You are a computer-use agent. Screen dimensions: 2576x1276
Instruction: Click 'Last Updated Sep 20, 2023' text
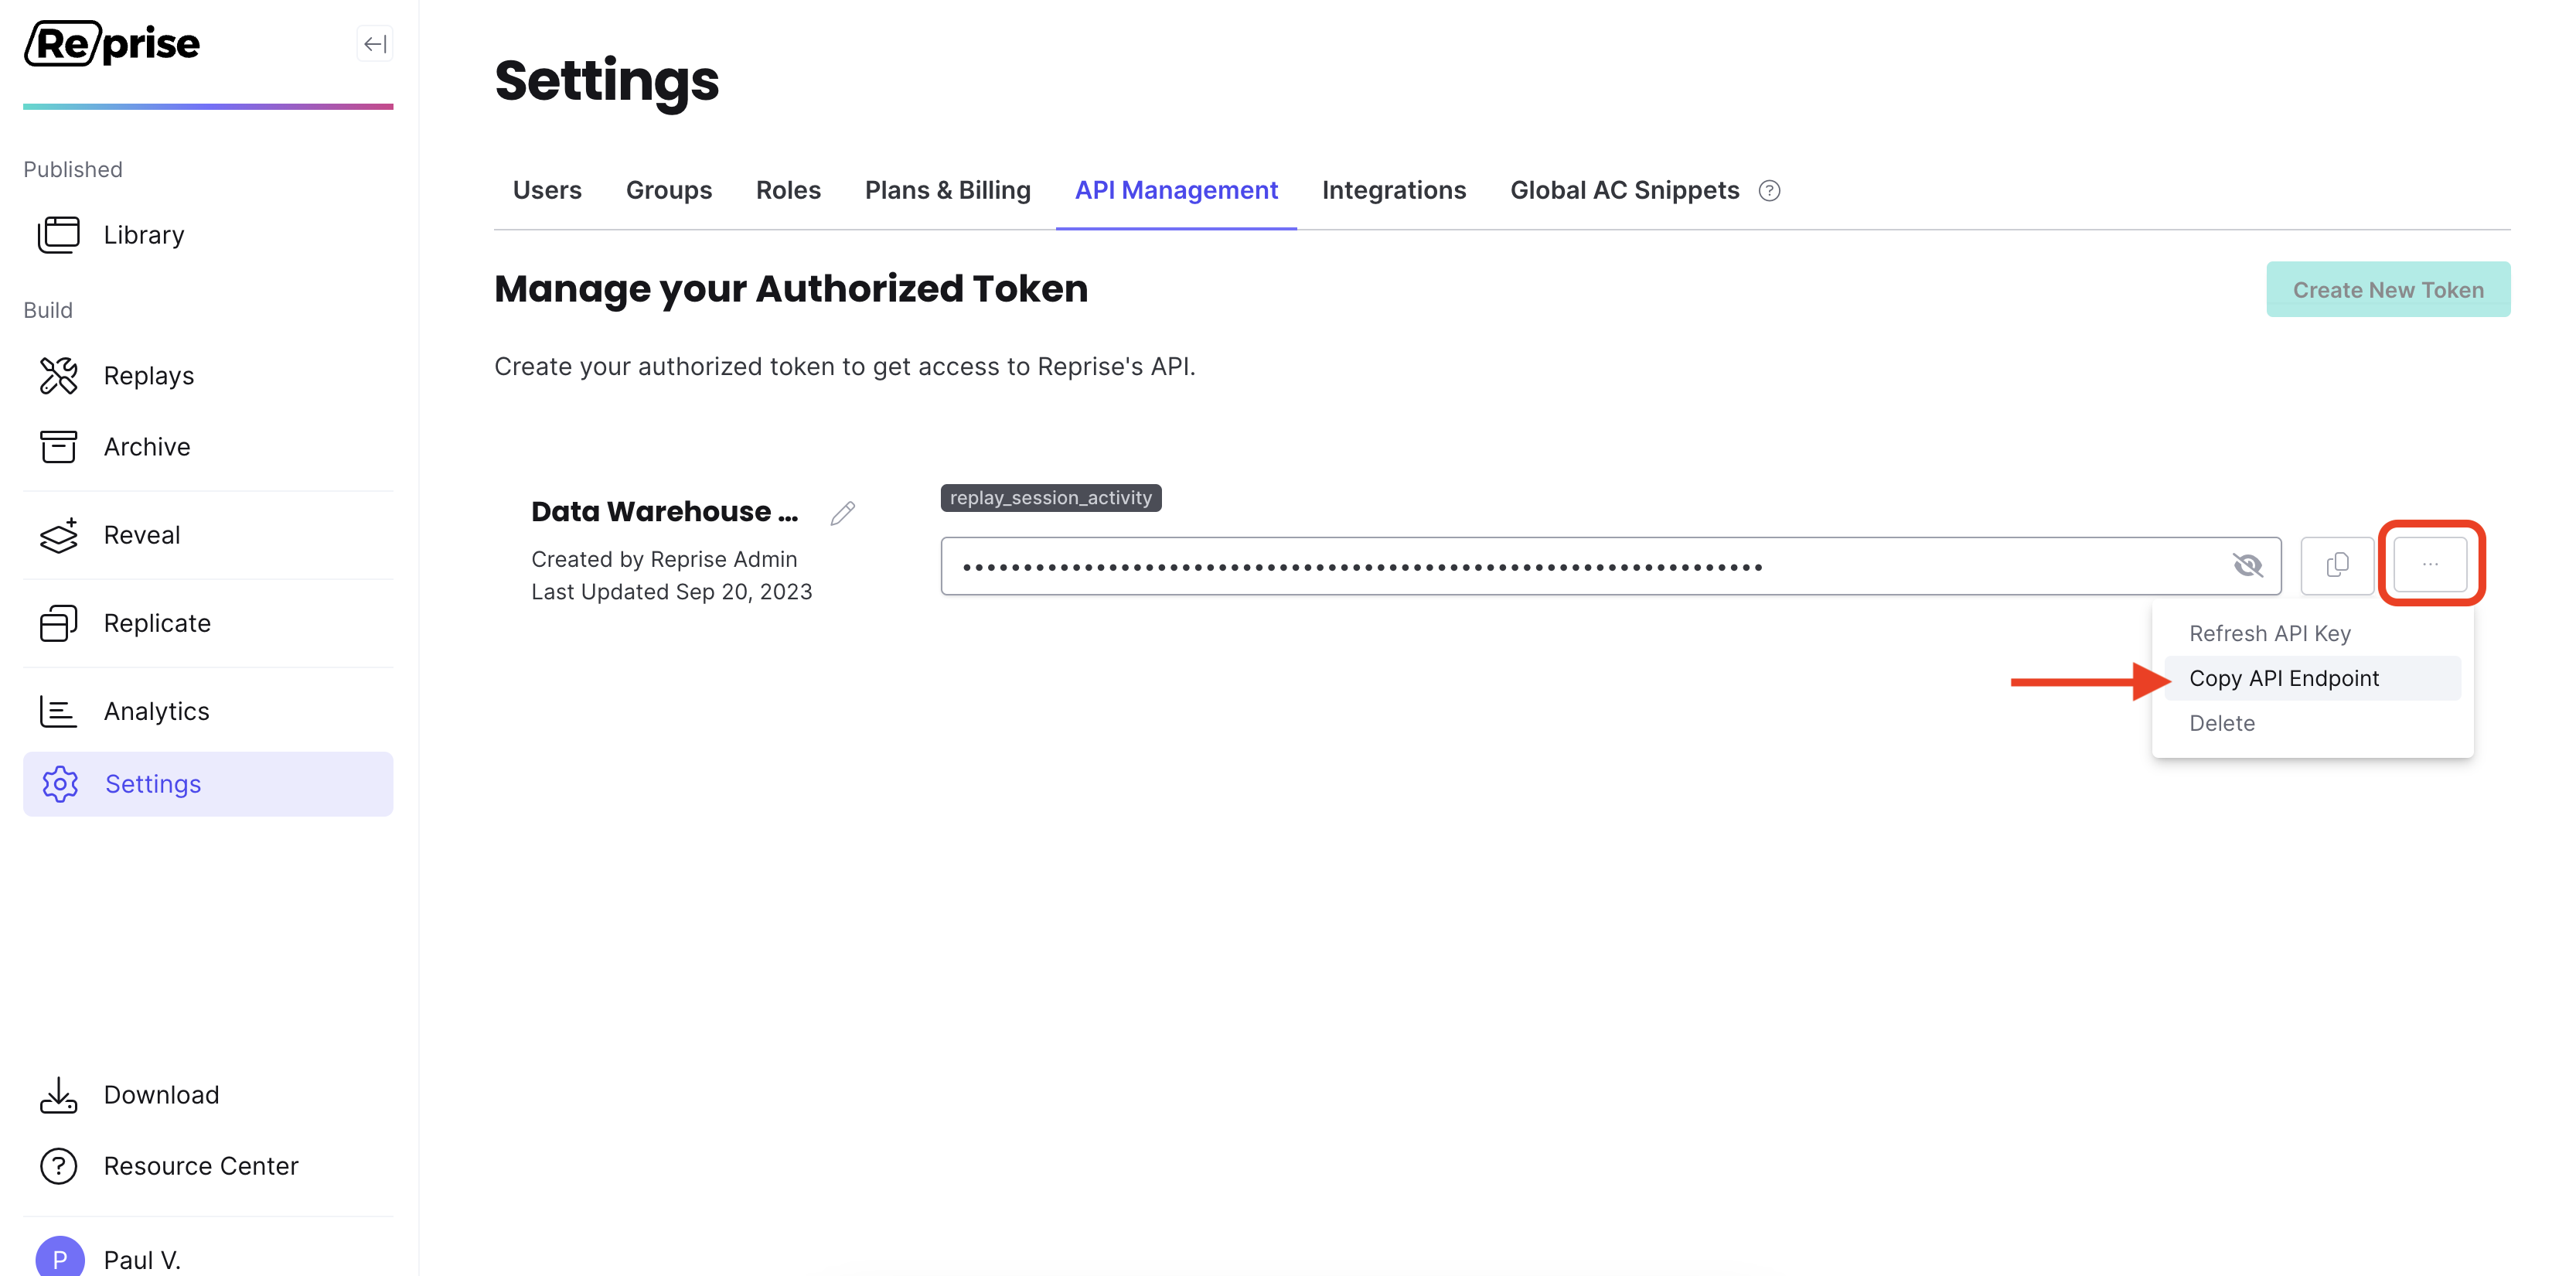(671, 592)
